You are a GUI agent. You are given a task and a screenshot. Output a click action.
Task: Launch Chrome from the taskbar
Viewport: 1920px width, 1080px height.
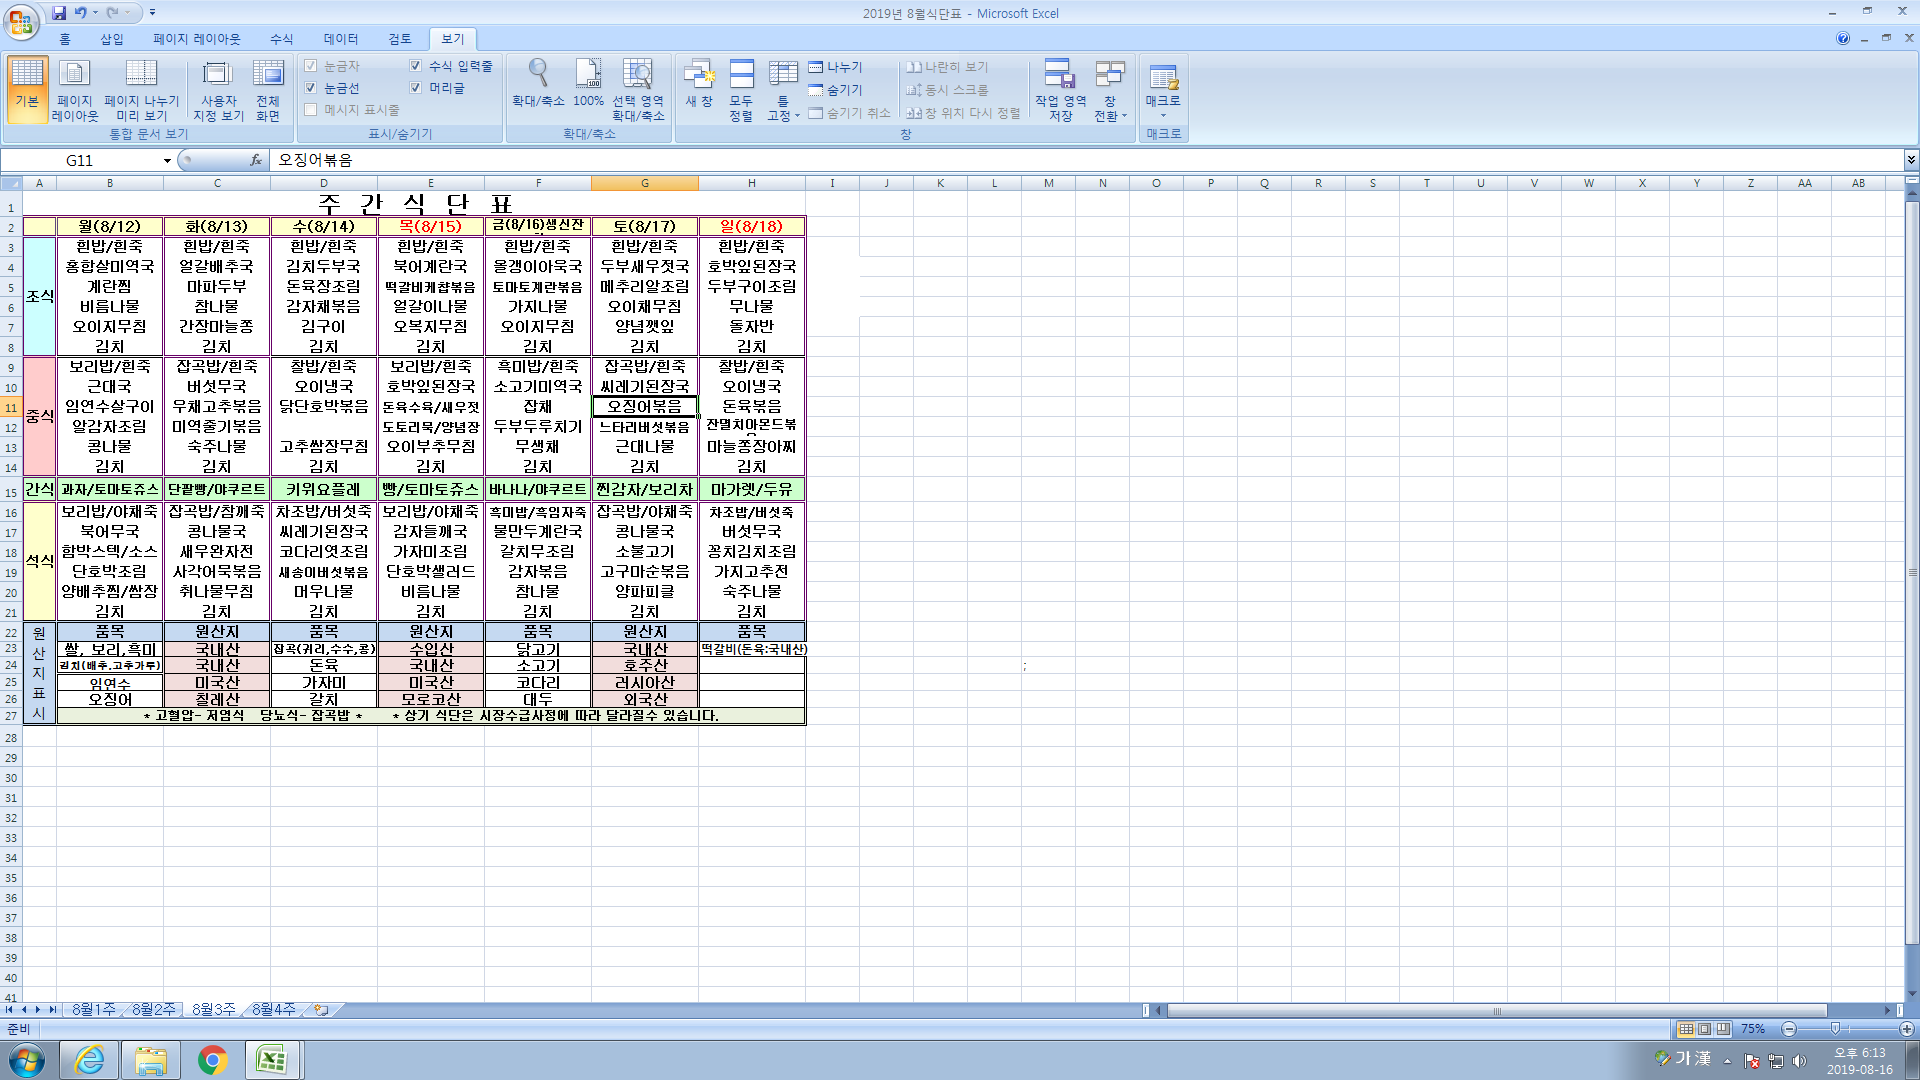(x=212, y=1060)
